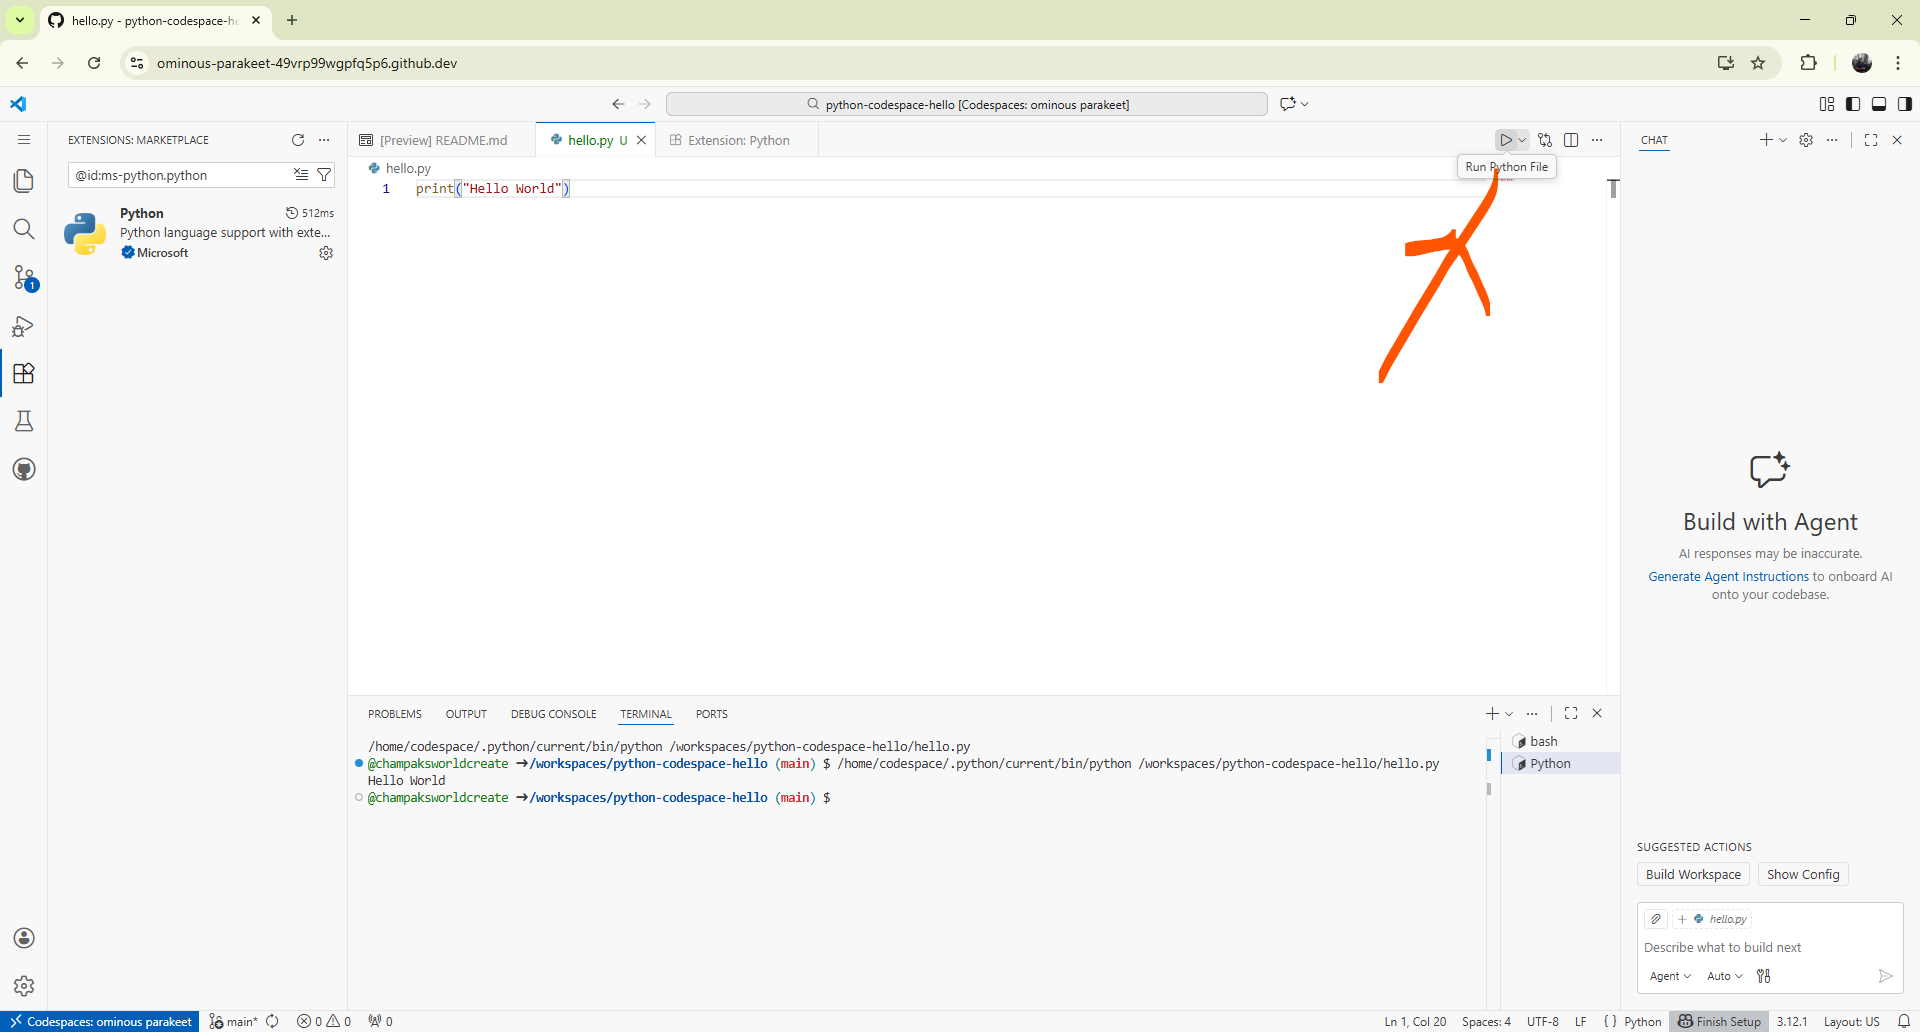The image size is (1920, 1032).
Task: Open chat settings gear icon
Action: pos(1806,140)
